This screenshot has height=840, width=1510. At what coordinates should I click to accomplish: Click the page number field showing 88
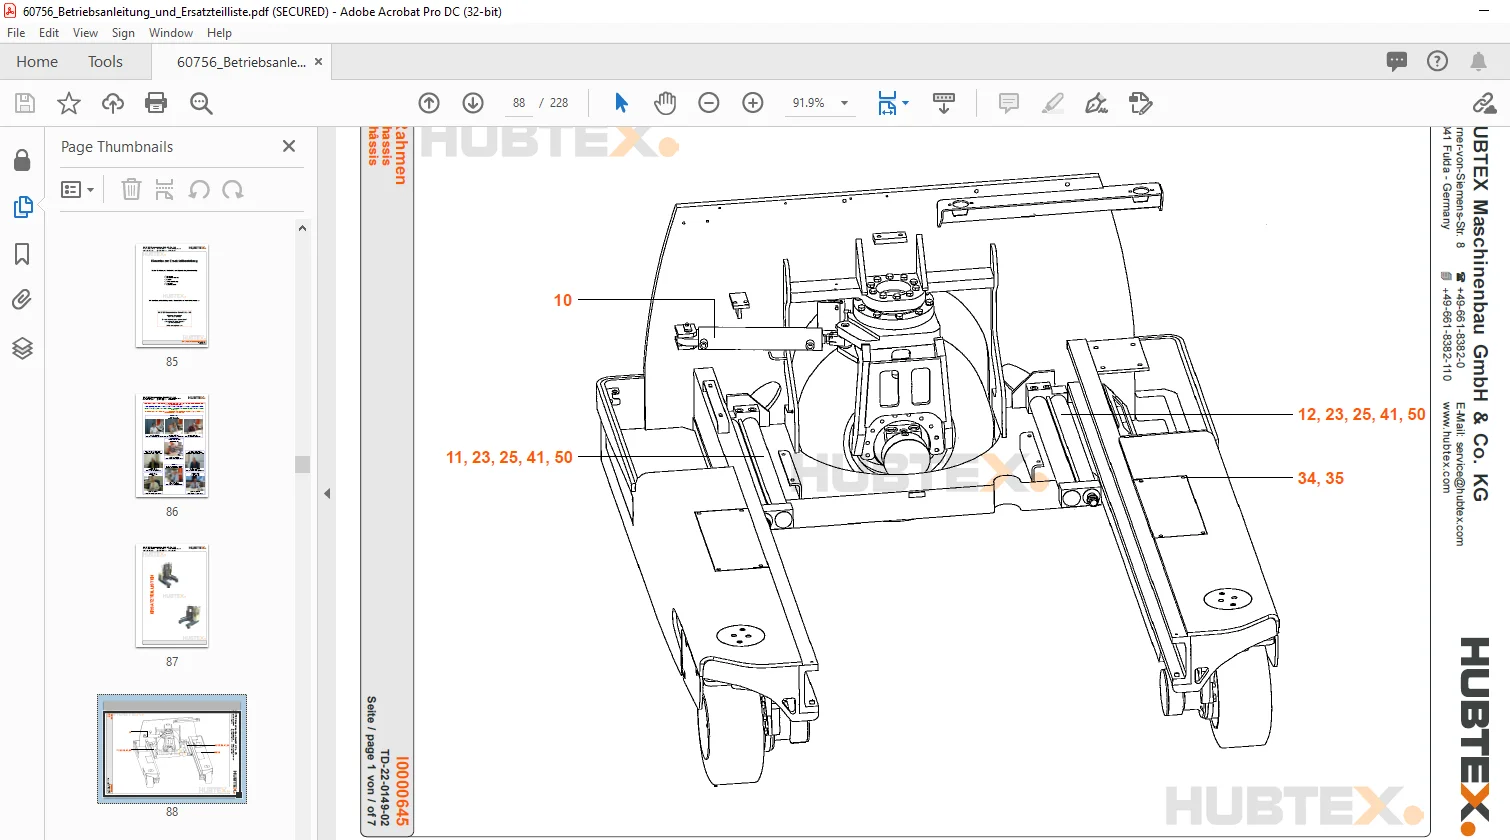tap(519, 103)
